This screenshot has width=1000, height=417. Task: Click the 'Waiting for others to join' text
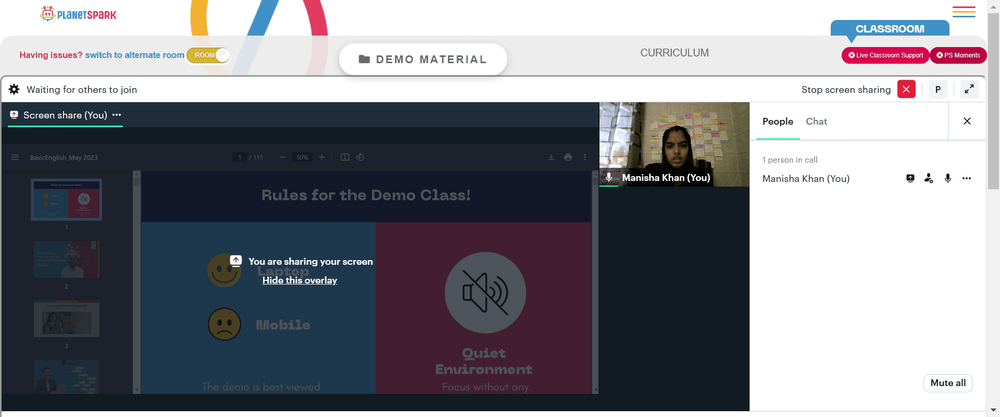pyautogui.click(x=82, y=90)
